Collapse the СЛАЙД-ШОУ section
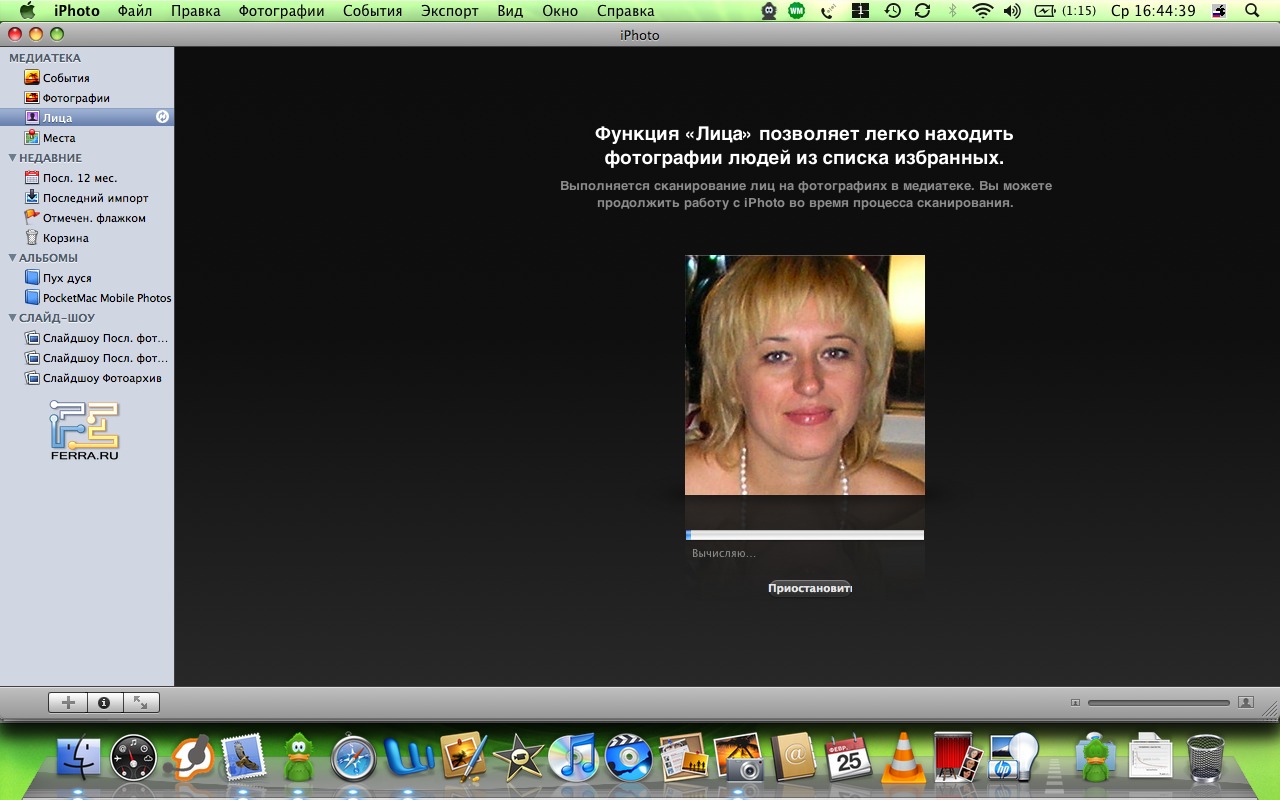 [x=13, y=318]
